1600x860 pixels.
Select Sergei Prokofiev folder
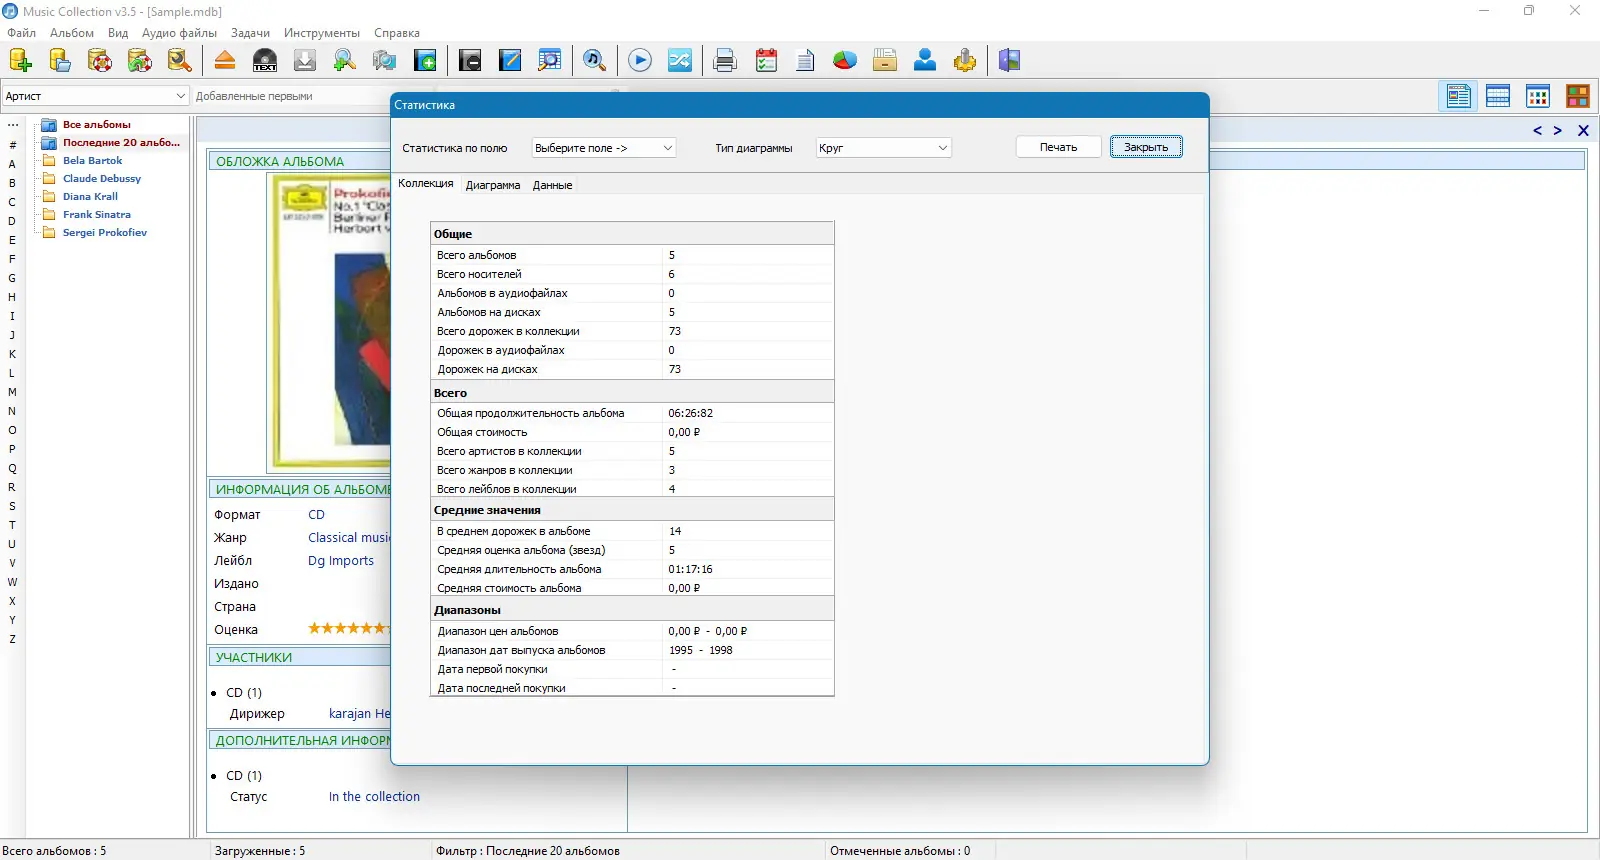(104, 233)
